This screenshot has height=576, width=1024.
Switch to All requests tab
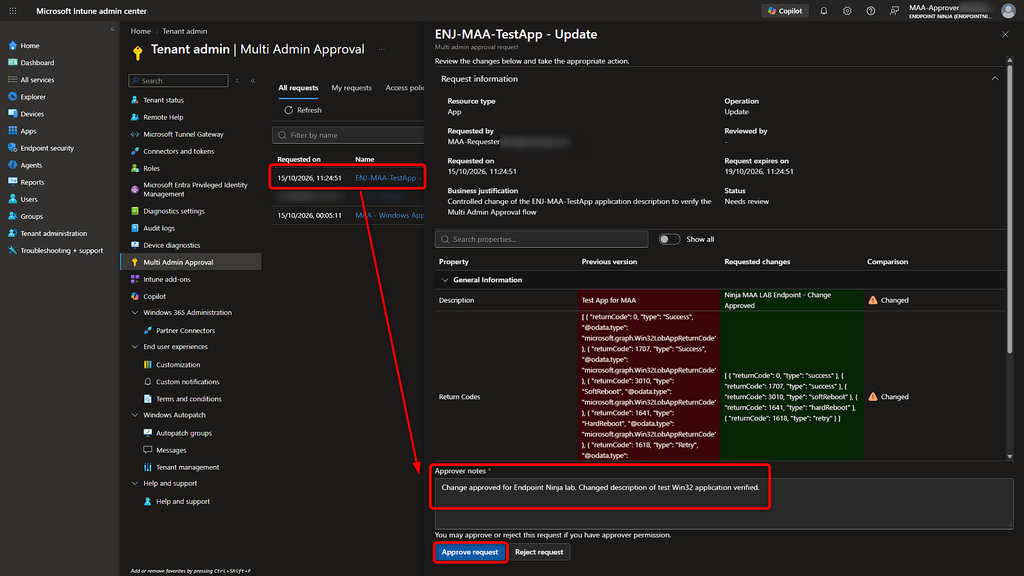pyautogui.click(x=298, y=88)
